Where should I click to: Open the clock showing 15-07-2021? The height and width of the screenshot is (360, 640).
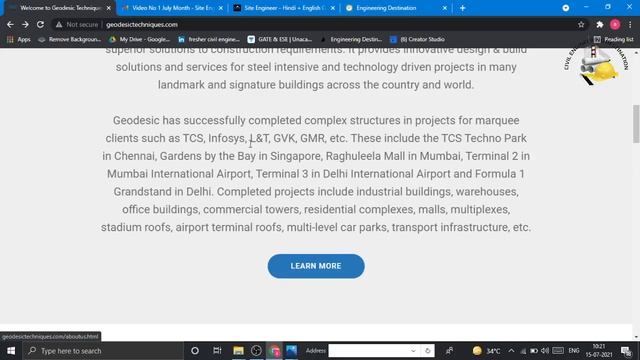(599, 351)
